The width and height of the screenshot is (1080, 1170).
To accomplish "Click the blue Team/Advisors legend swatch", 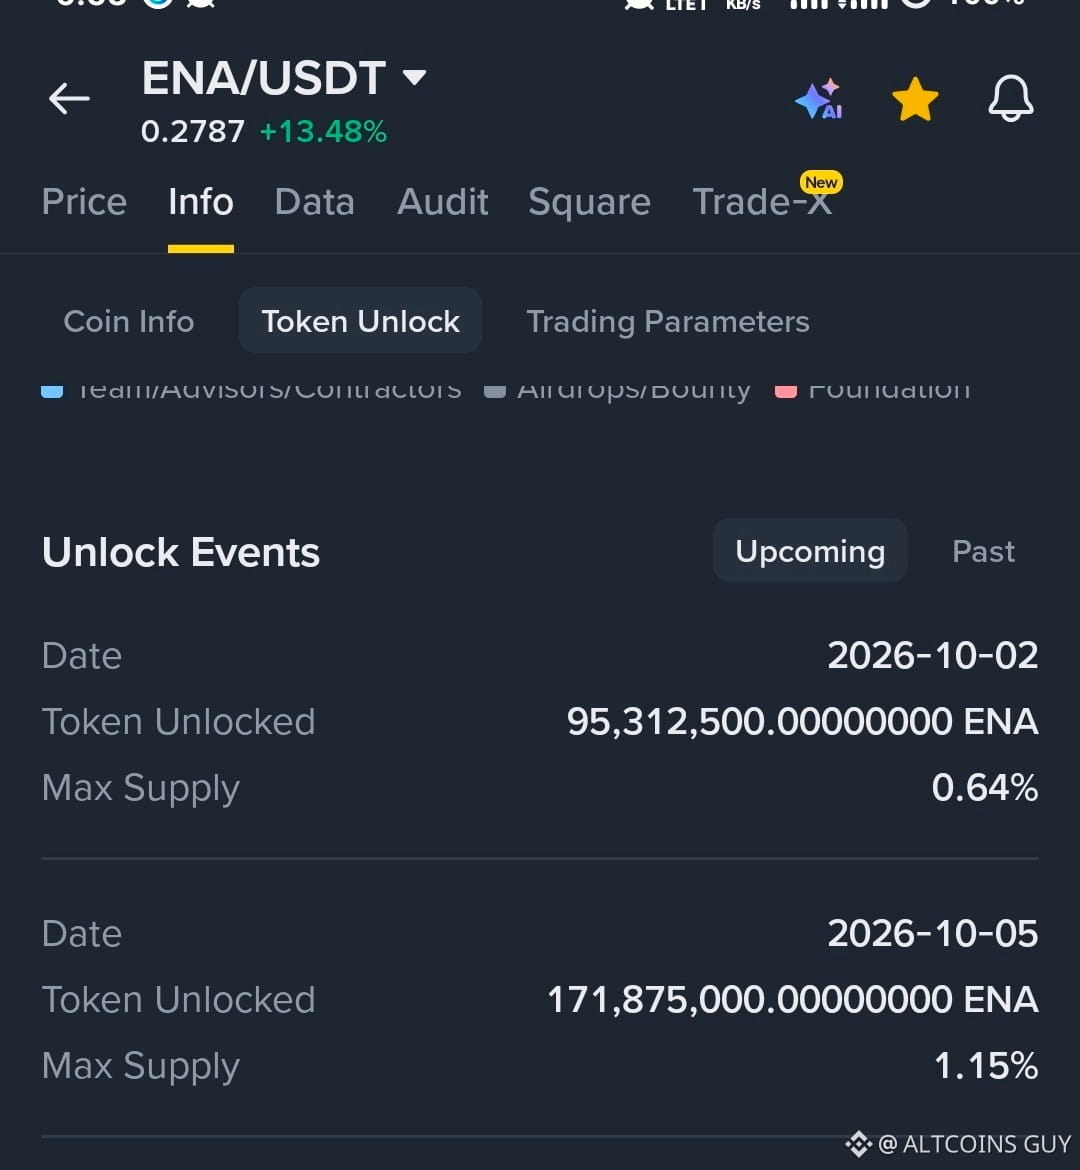I will click(52, 391).
